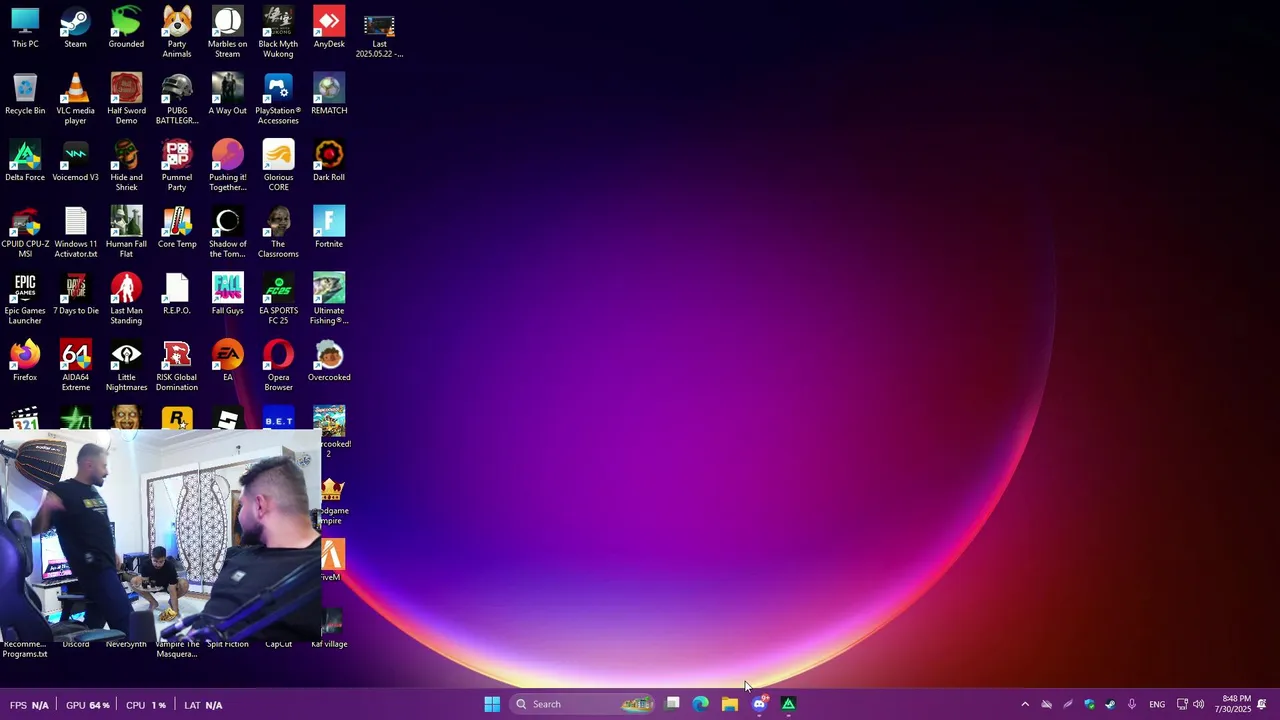The height and width of the screenshot is (720, 1280).
Task: Select Half Sword Demo icon
Action: point(126,99)
